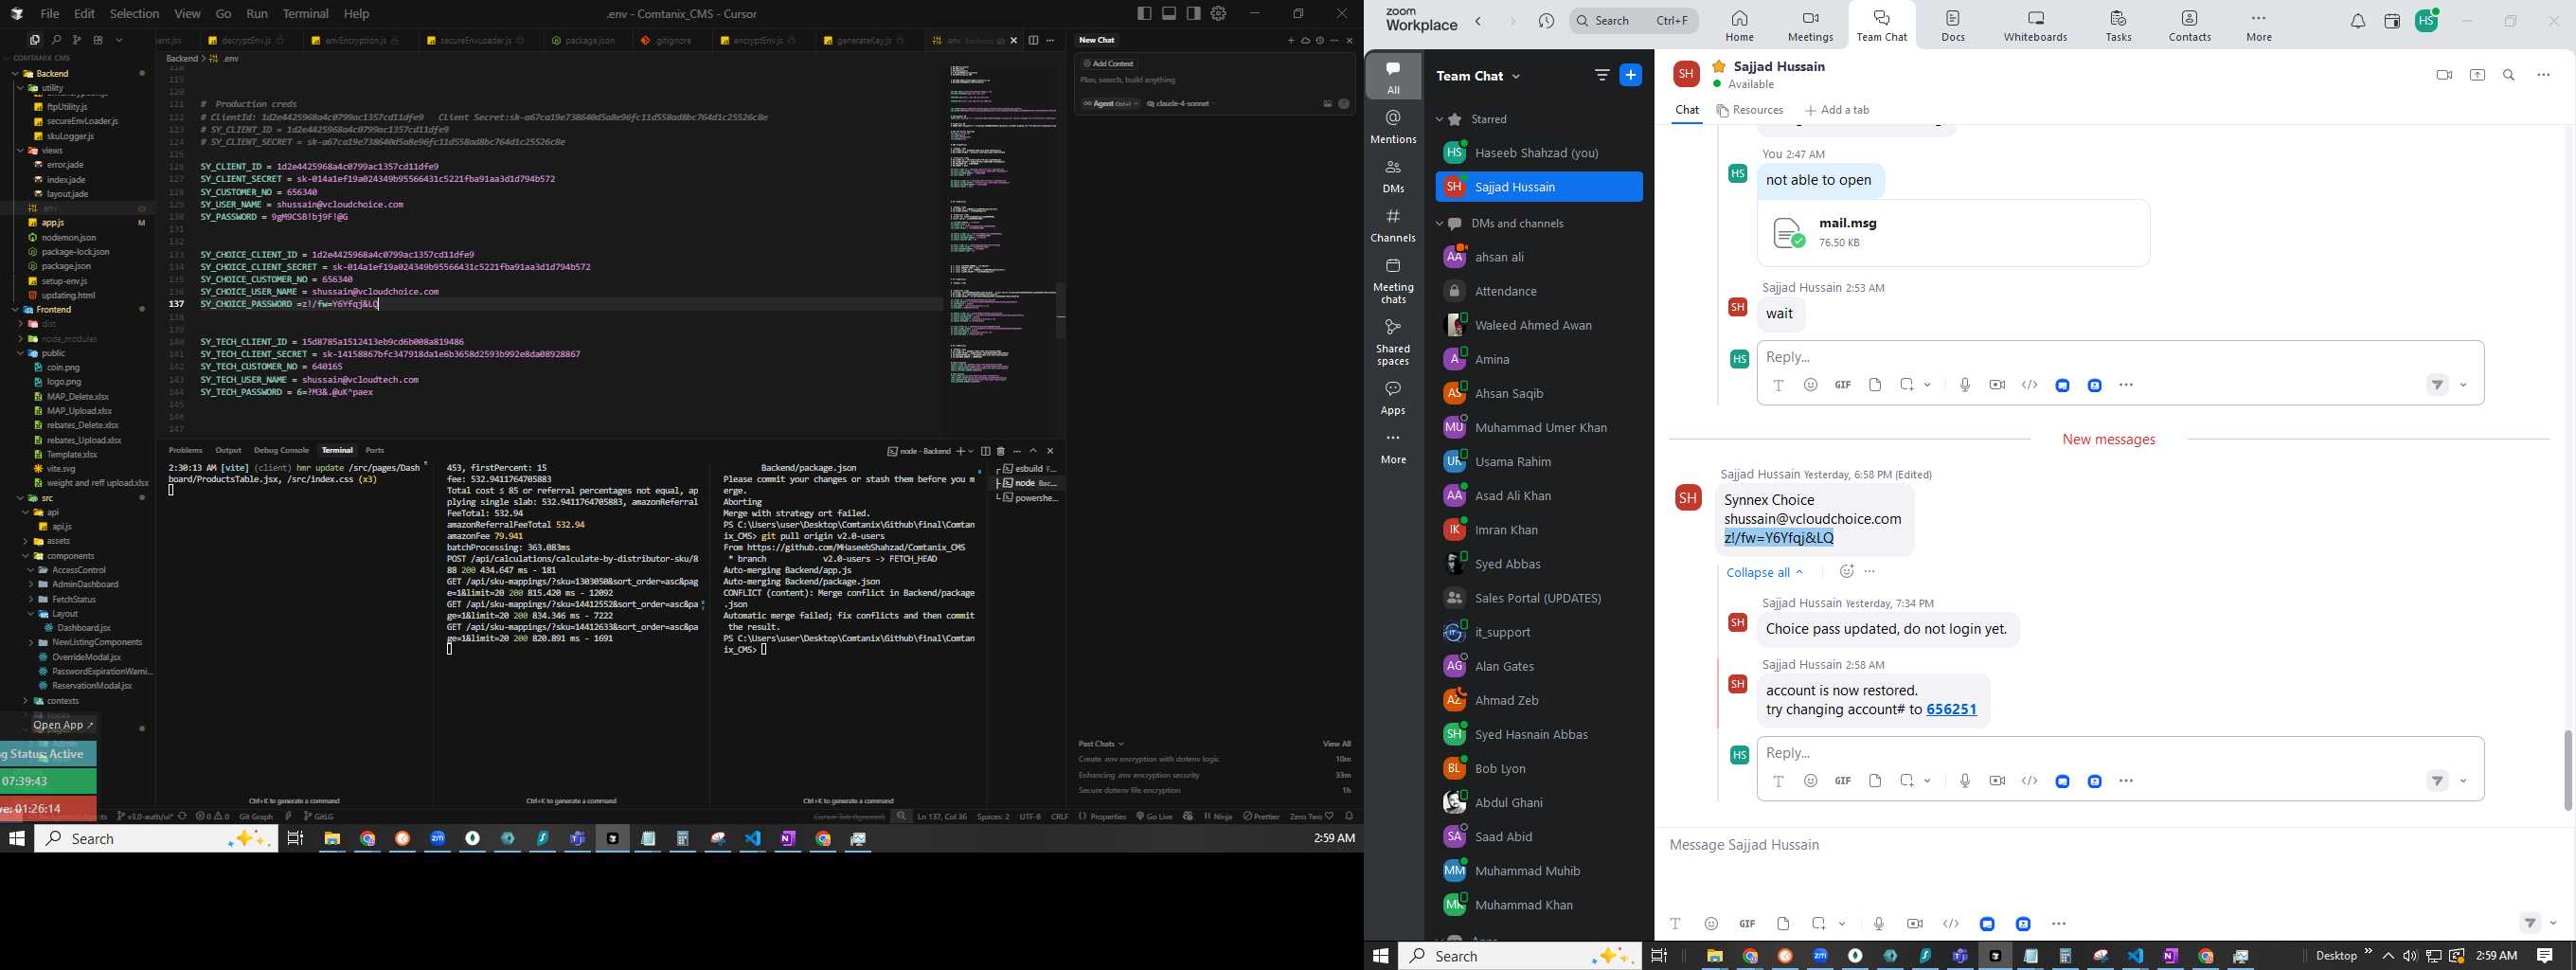2576x970 pixels.
Task: Maximize Cursor terminal panel chevron
Action: coord(1033,451)
